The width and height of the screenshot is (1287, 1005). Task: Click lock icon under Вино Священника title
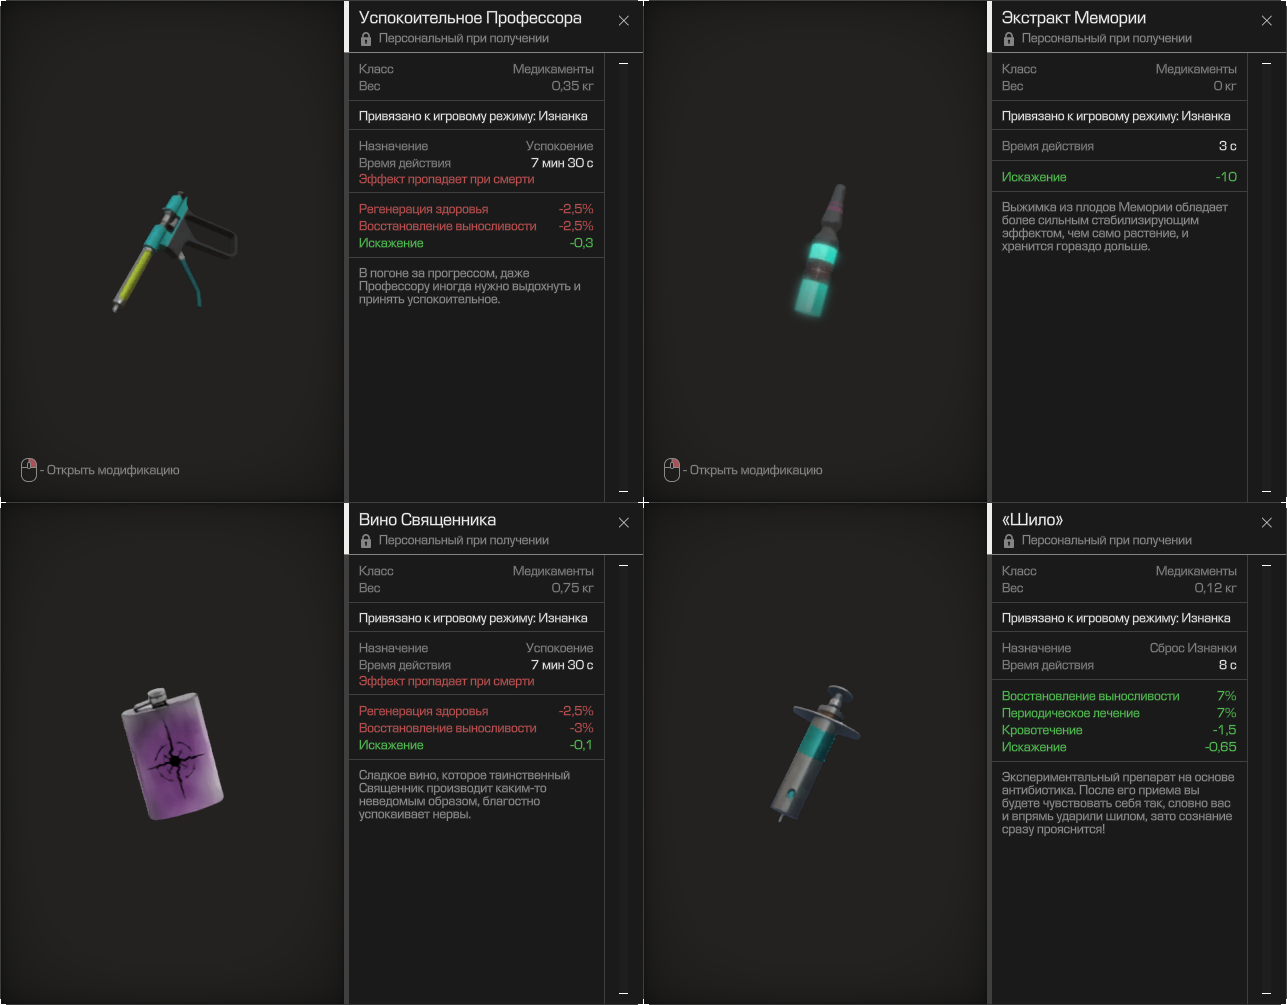coord(366,541)
